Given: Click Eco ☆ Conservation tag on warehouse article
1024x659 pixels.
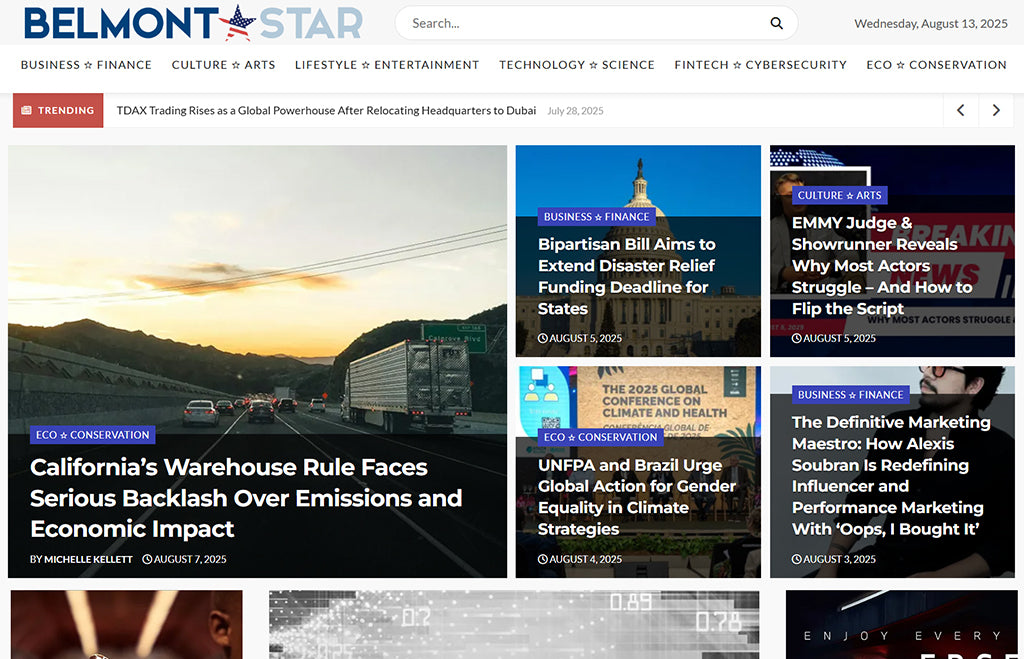Looking at the screenshot, I should click(x=92, y=435).
